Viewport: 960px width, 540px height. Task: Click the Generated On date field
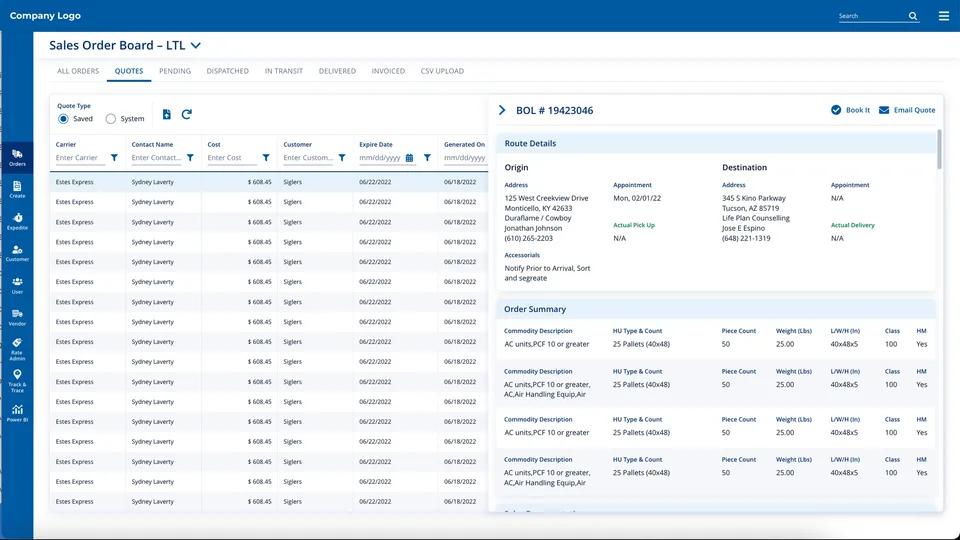coord(465,158)
